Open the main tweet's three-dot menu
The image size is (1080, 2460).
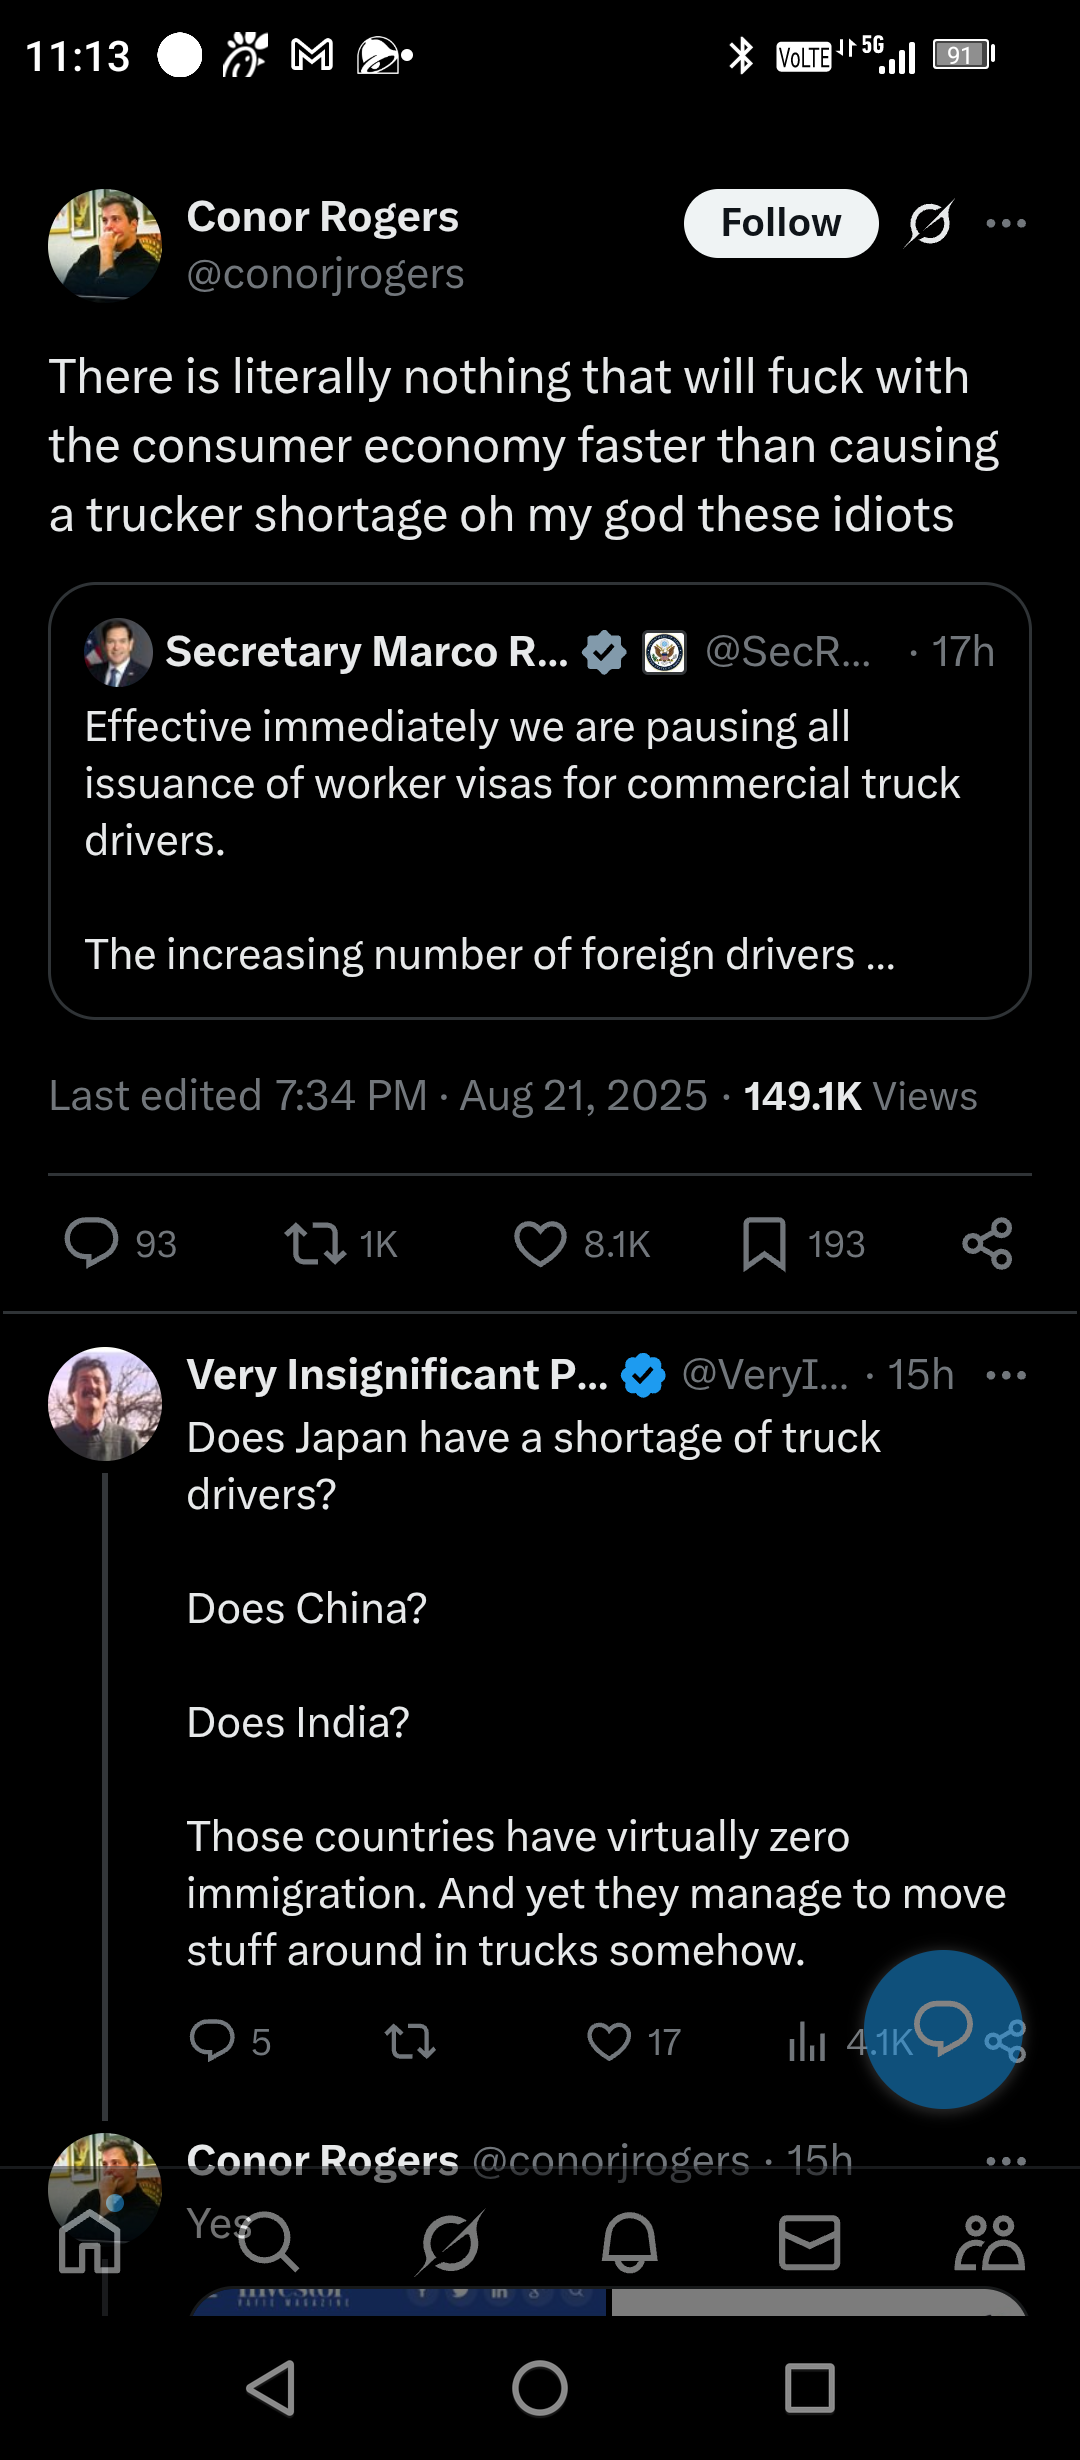[1006, 223]
